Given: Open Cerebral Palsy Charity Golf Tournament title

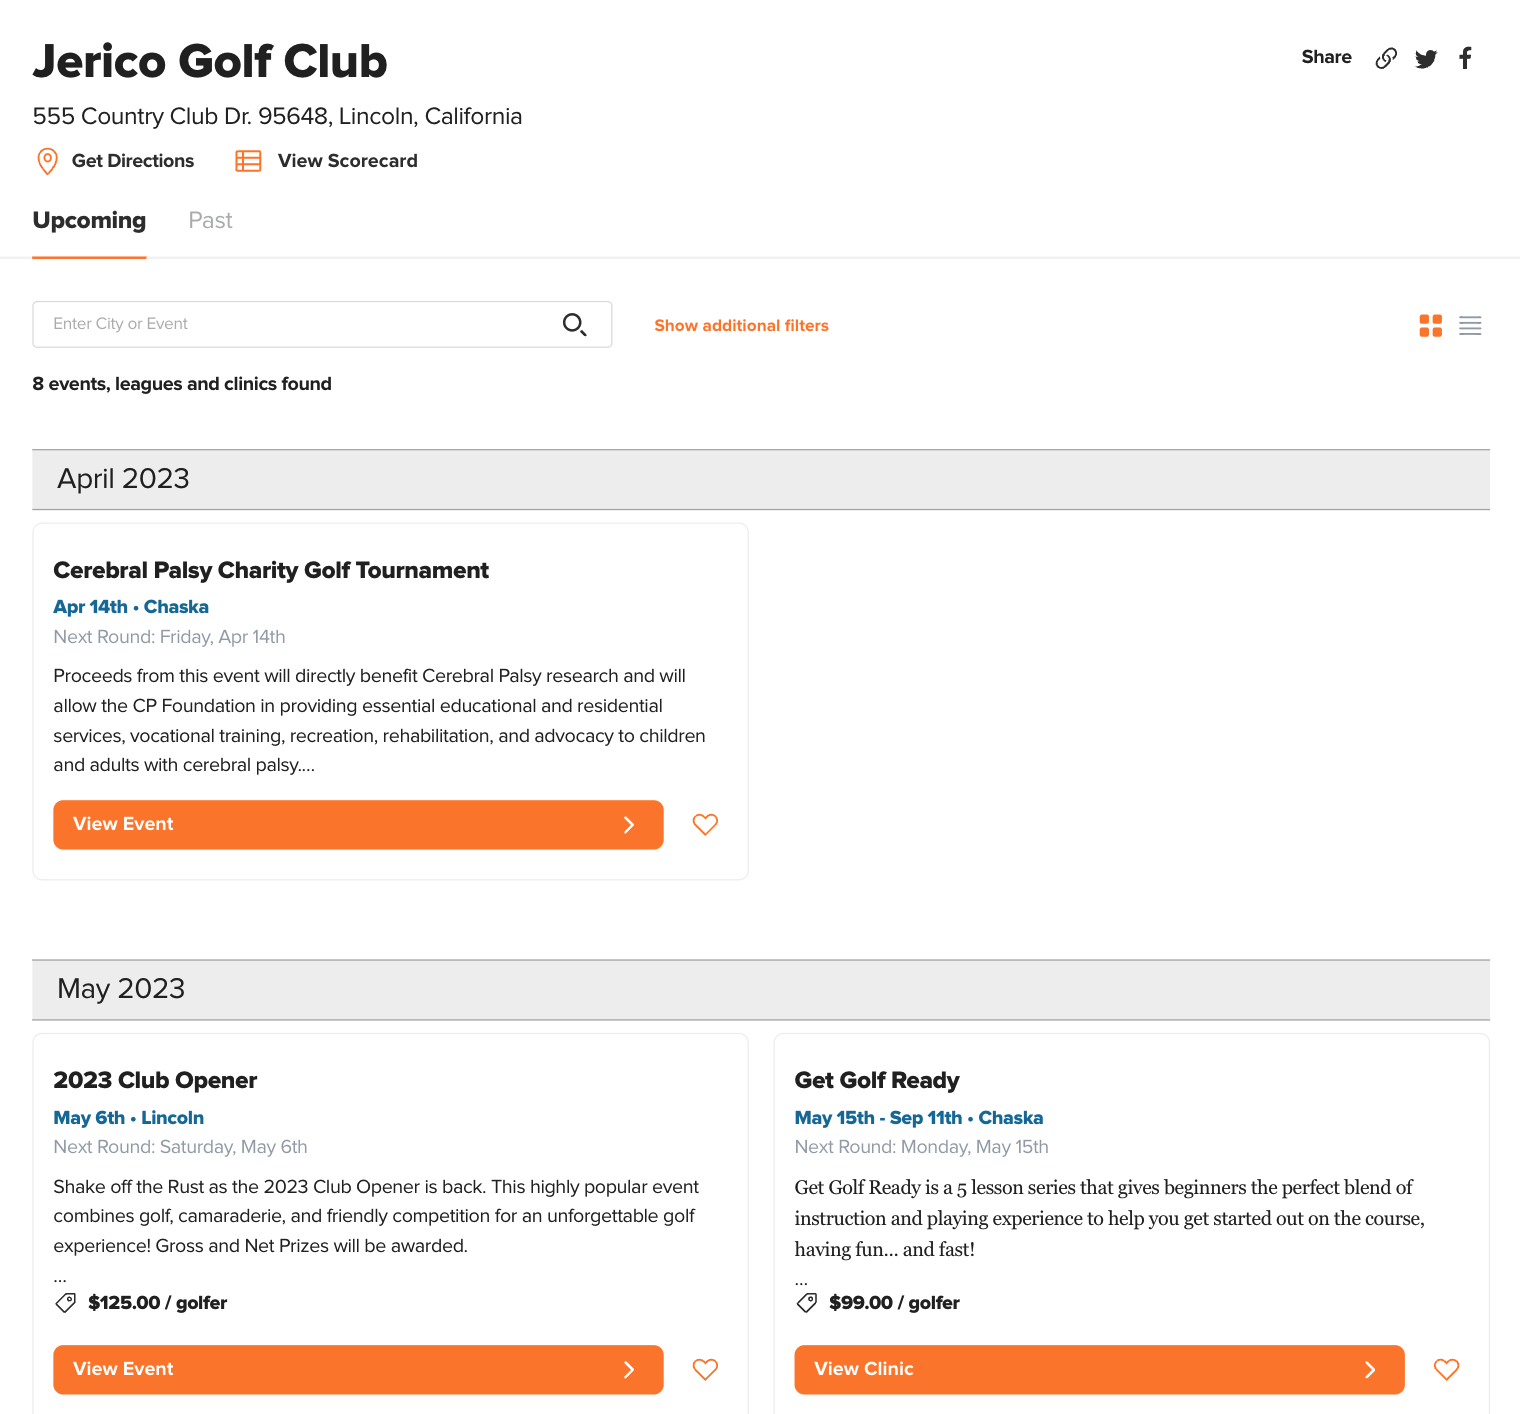Looking at the screenshot, I should click(271, 571).
